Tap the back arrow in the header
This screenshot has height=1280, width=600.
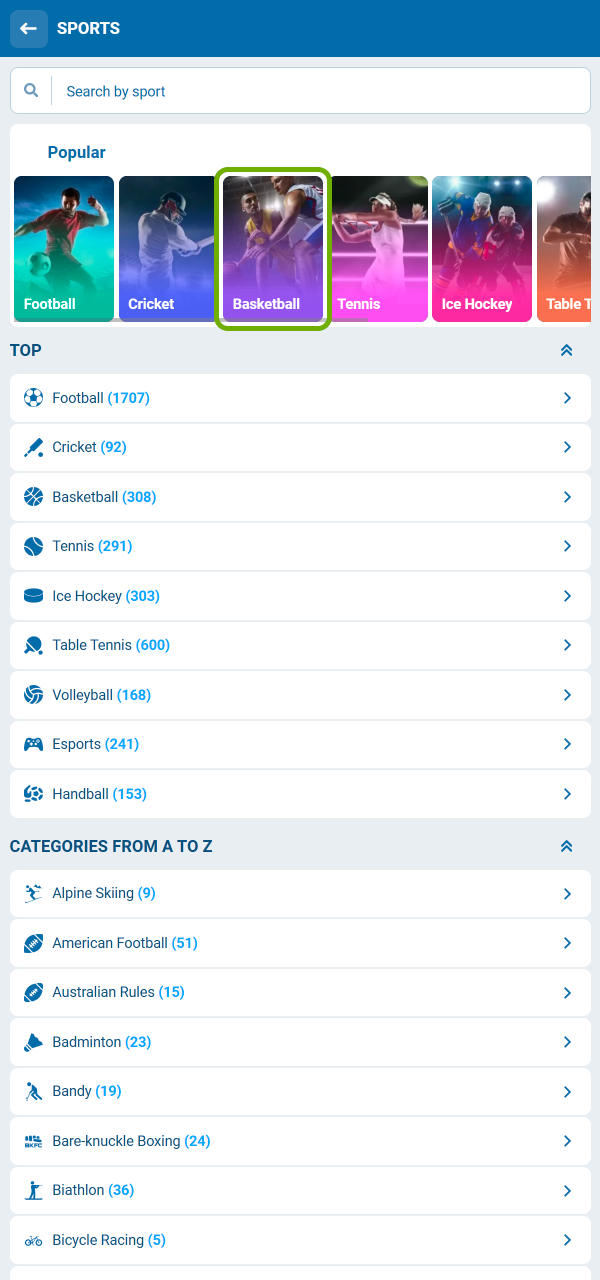click(28, 28)
